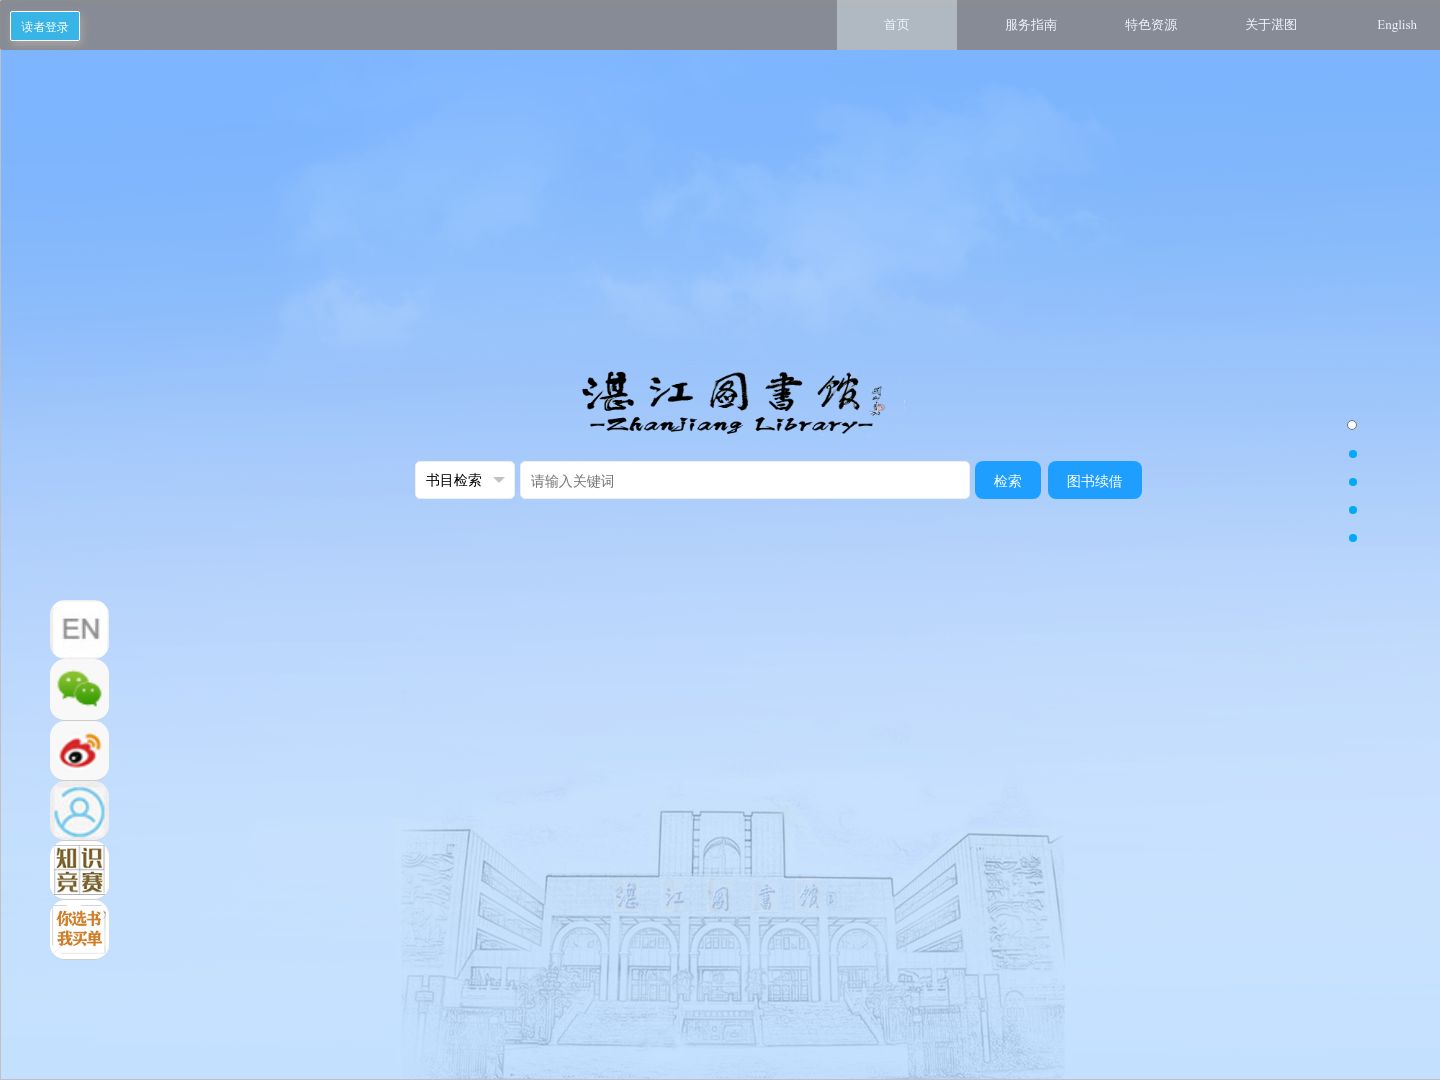
Task: Click the 检索 search button
Action: (1008, 480)
